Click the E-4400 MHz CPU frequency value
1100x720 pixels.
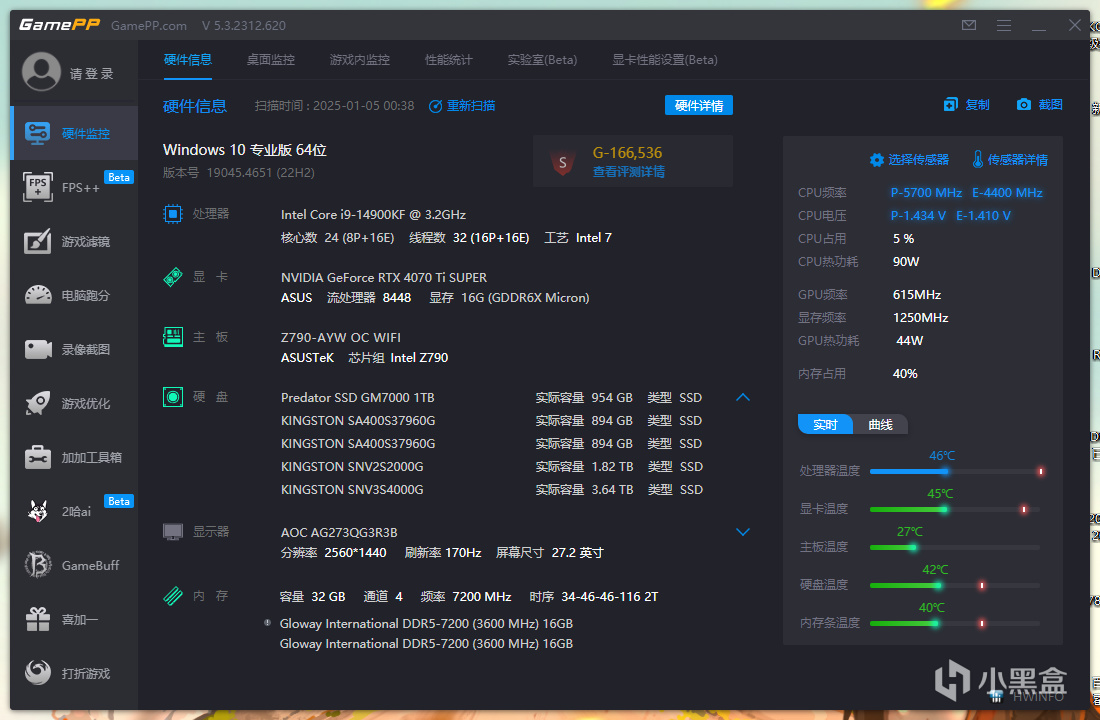pyautogui.click(x=1007, y=193)
